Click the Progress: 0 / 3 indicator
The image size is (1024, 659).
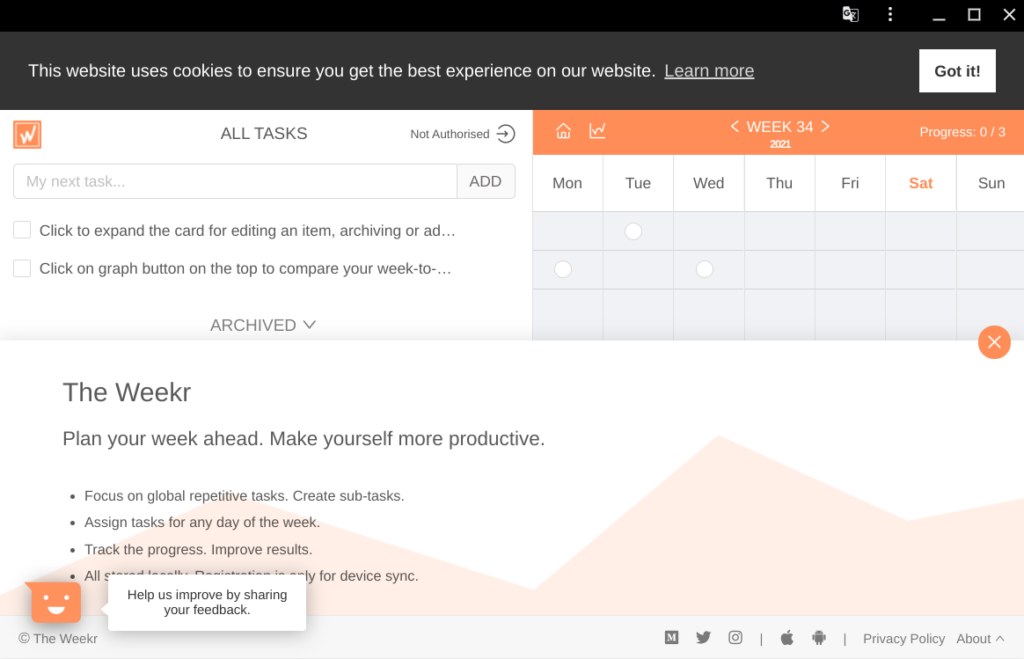point(963,132)
